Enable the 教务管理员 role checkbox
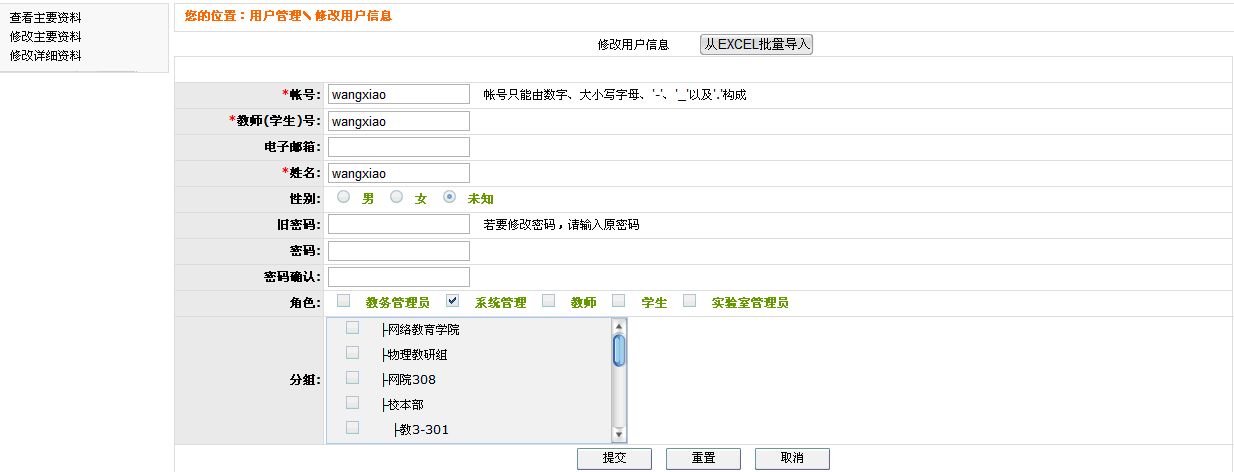The image size is (1234, 472). tap(344, 301)
